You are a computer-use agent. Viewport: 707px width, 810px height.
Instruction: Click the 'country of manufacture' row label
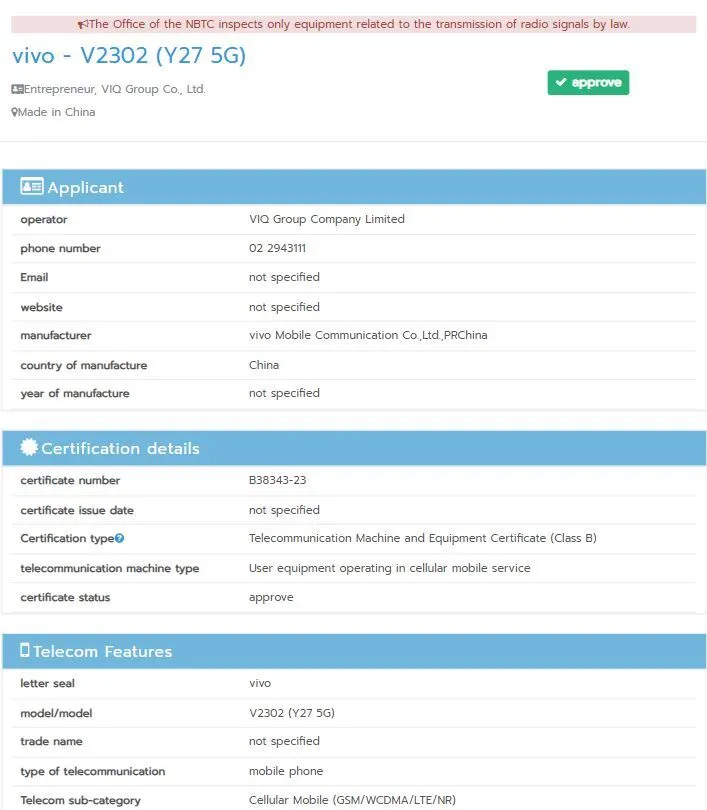point(84,365)
